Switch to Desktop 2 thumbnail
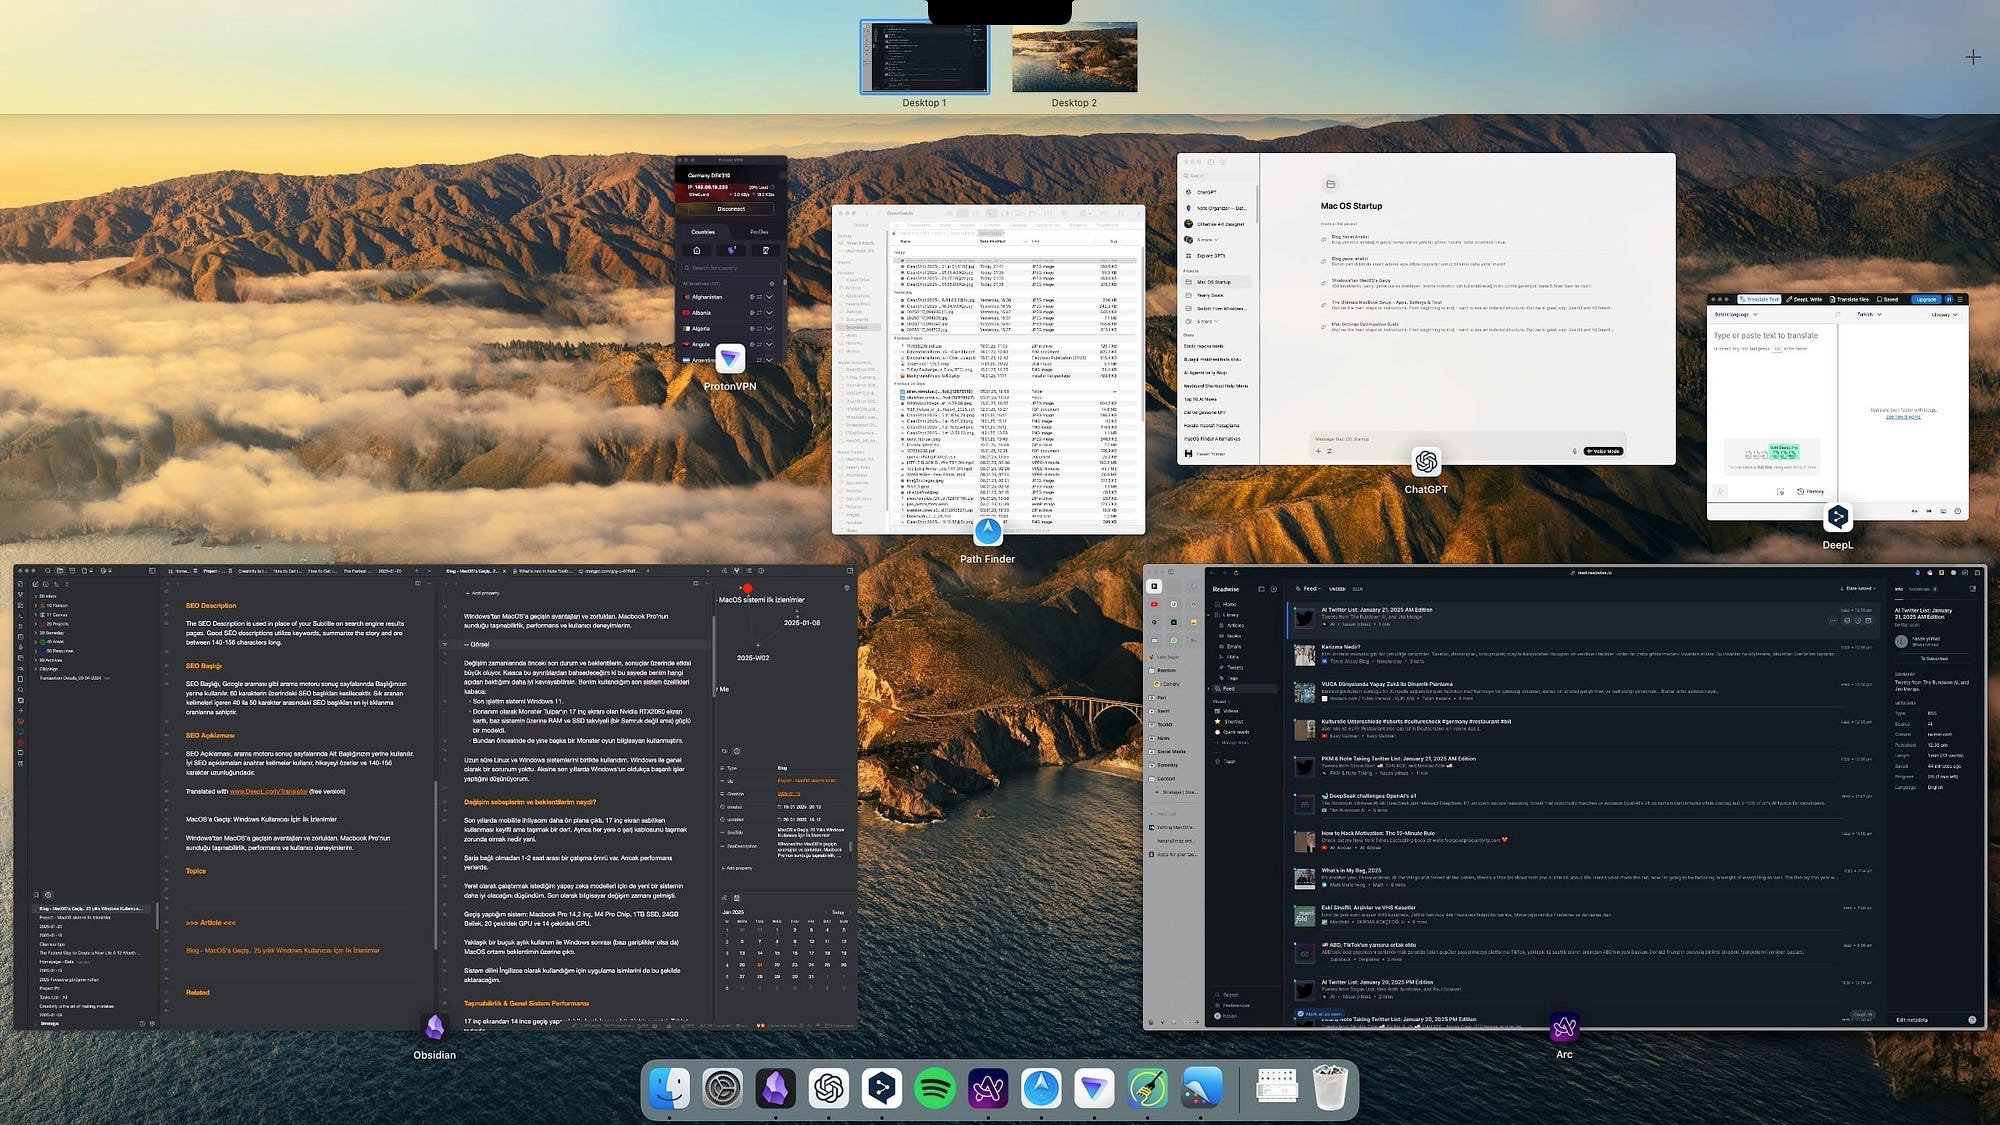The image size is (2000, 1125). (x=1074, y=58)
